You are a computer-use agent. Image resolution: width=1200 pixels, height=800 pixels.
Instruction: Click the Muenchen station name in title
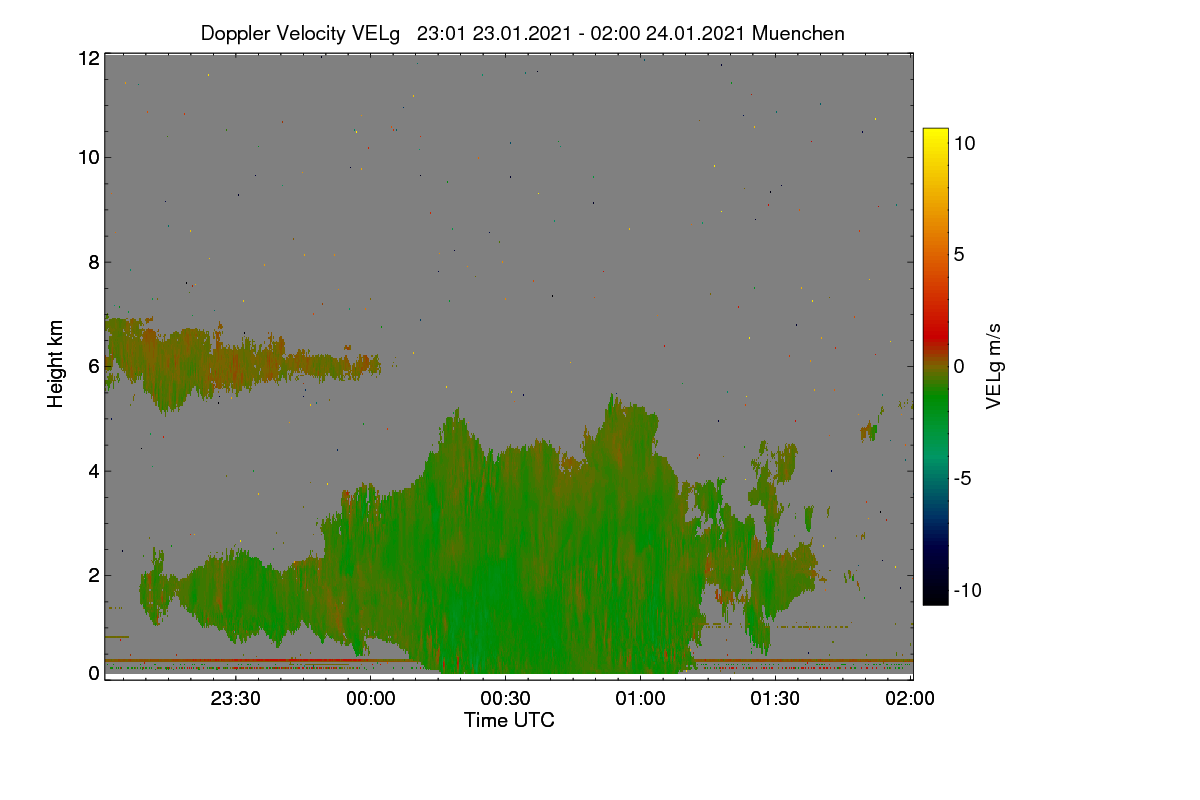798,33
